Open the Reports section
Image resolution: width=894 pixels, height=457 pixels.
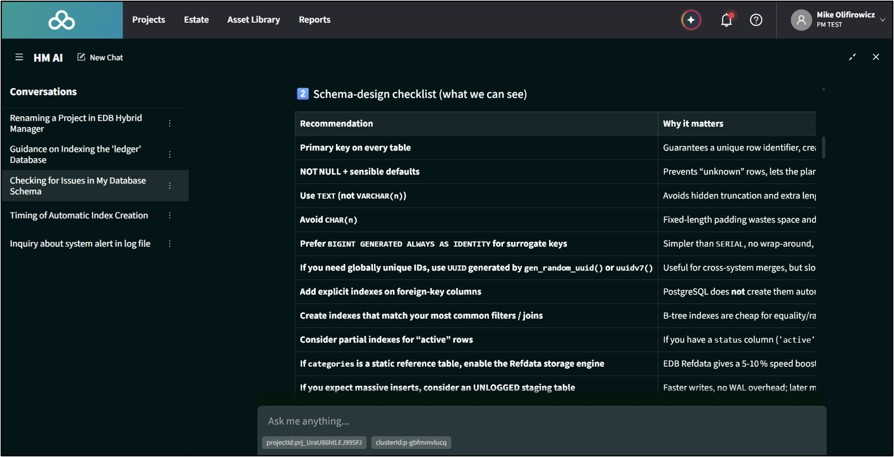pyautogui.click(x=315, y=20)
